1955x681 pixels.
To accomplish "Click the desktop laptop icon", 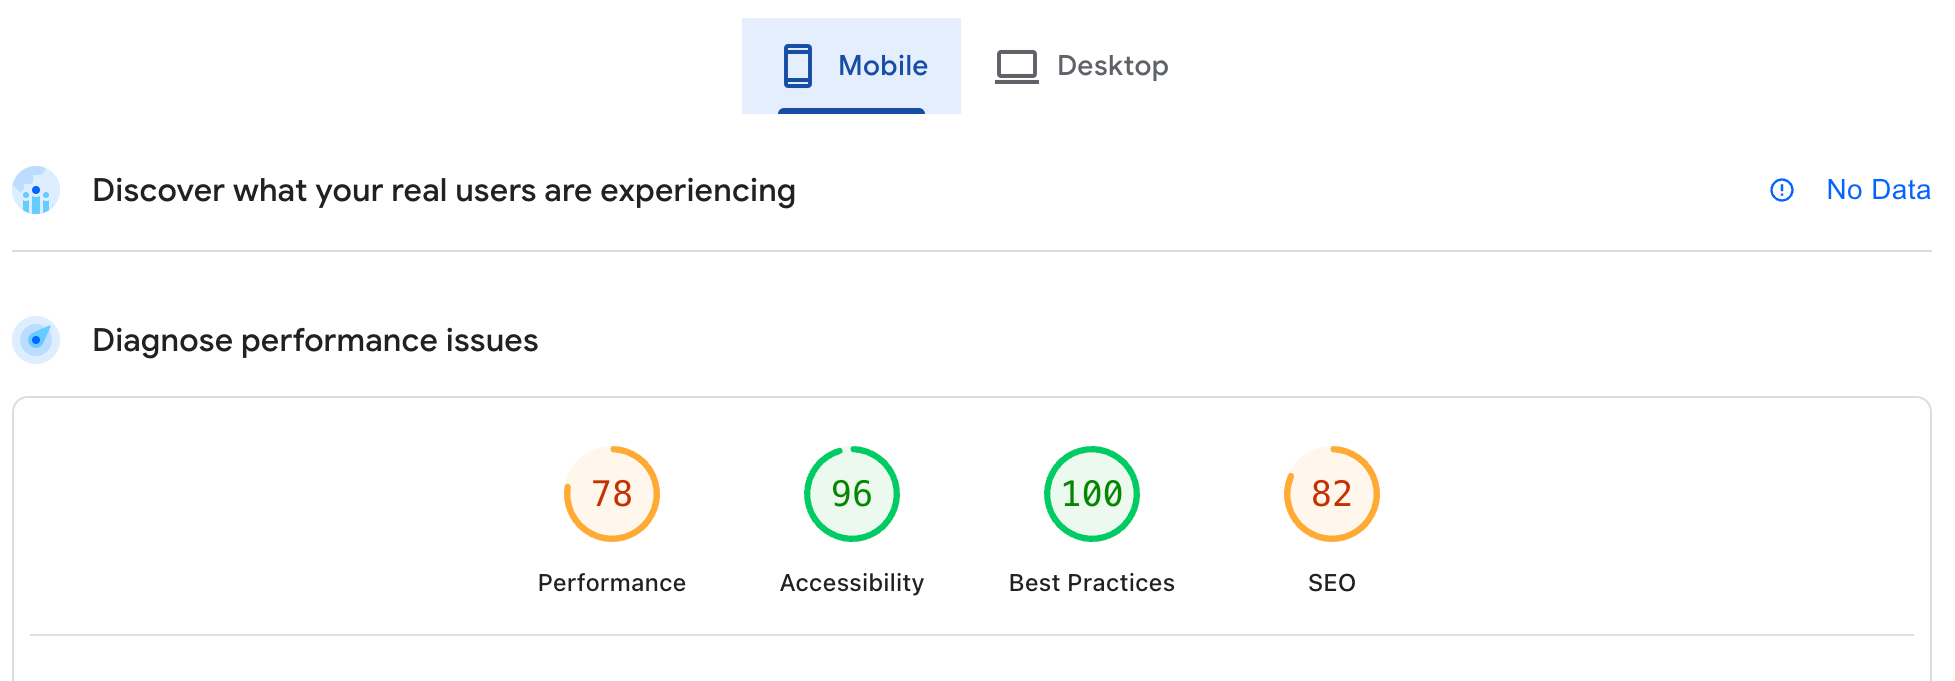I will point(1017,66).
